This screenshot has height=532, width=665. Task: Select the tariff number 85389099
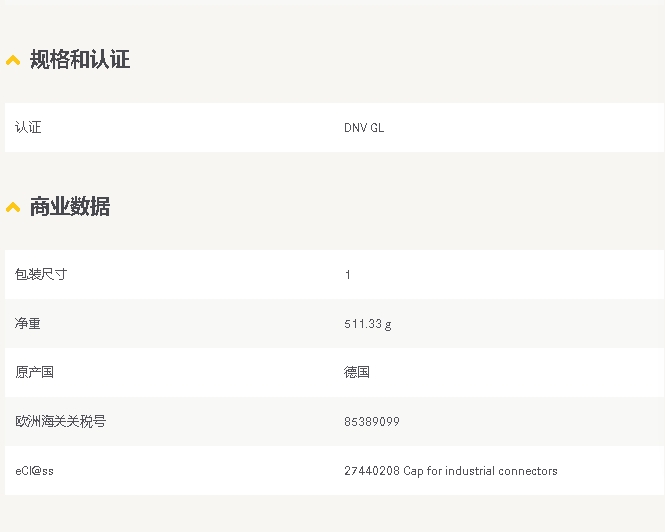(x=372, y=422)
